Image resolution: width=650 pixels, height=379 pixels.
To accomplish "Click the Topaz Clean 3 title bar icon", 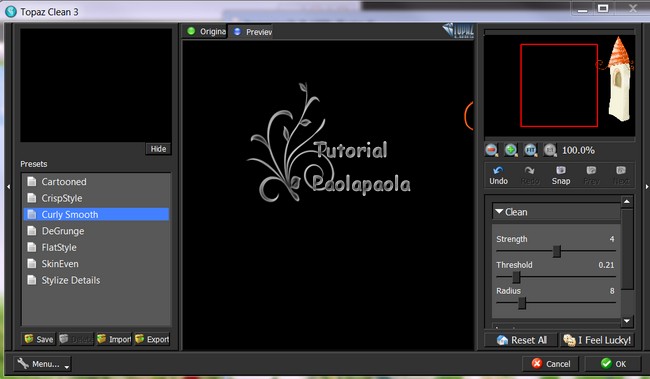I will coord(11,12).
